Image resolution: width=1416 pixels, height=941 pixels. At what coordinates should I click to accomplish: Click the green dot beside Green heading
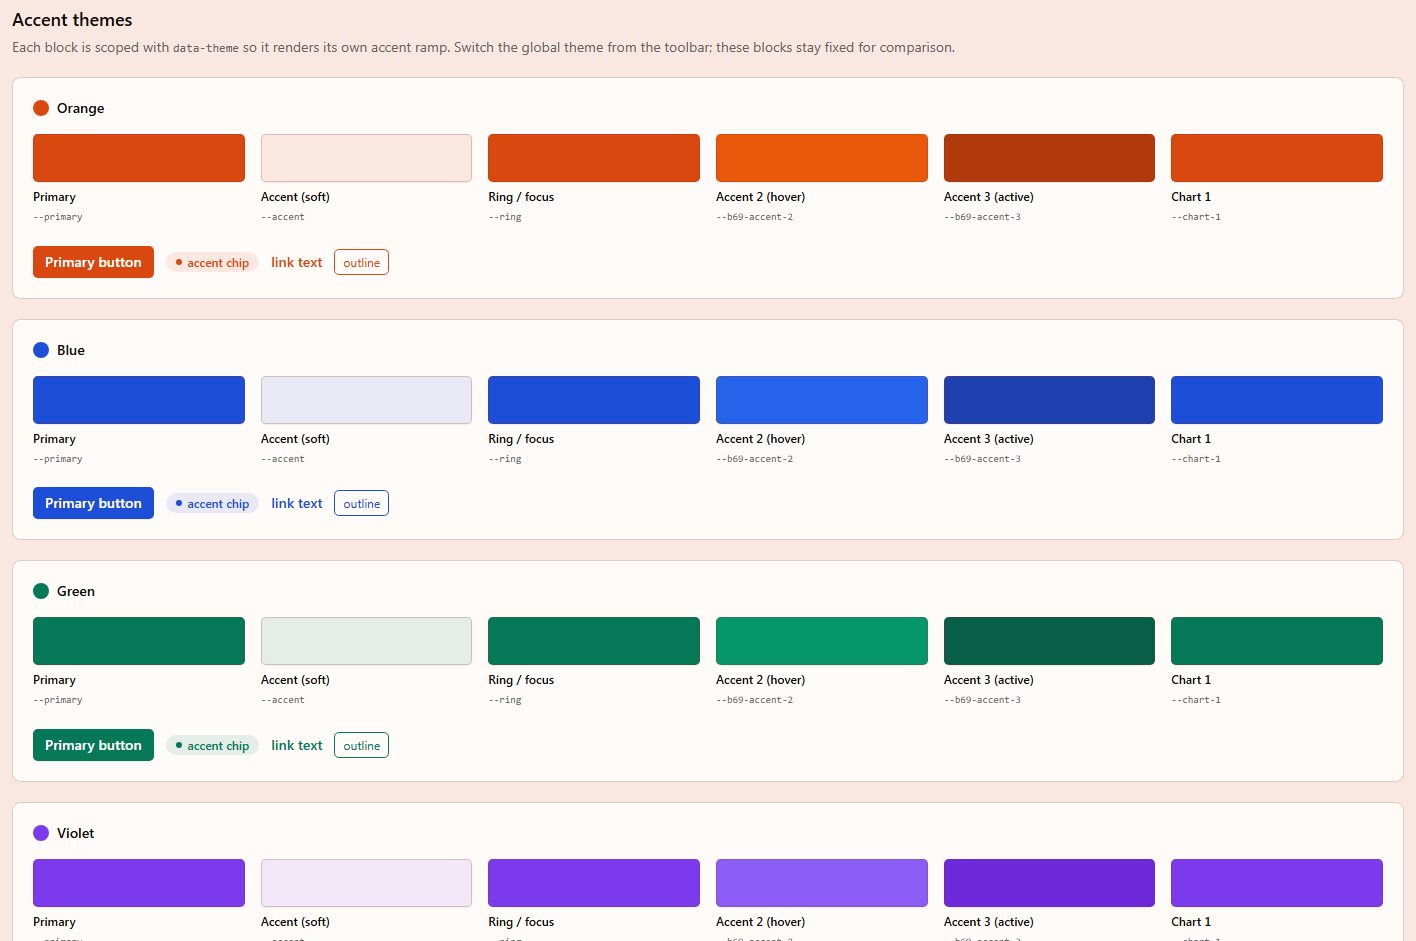41,591
